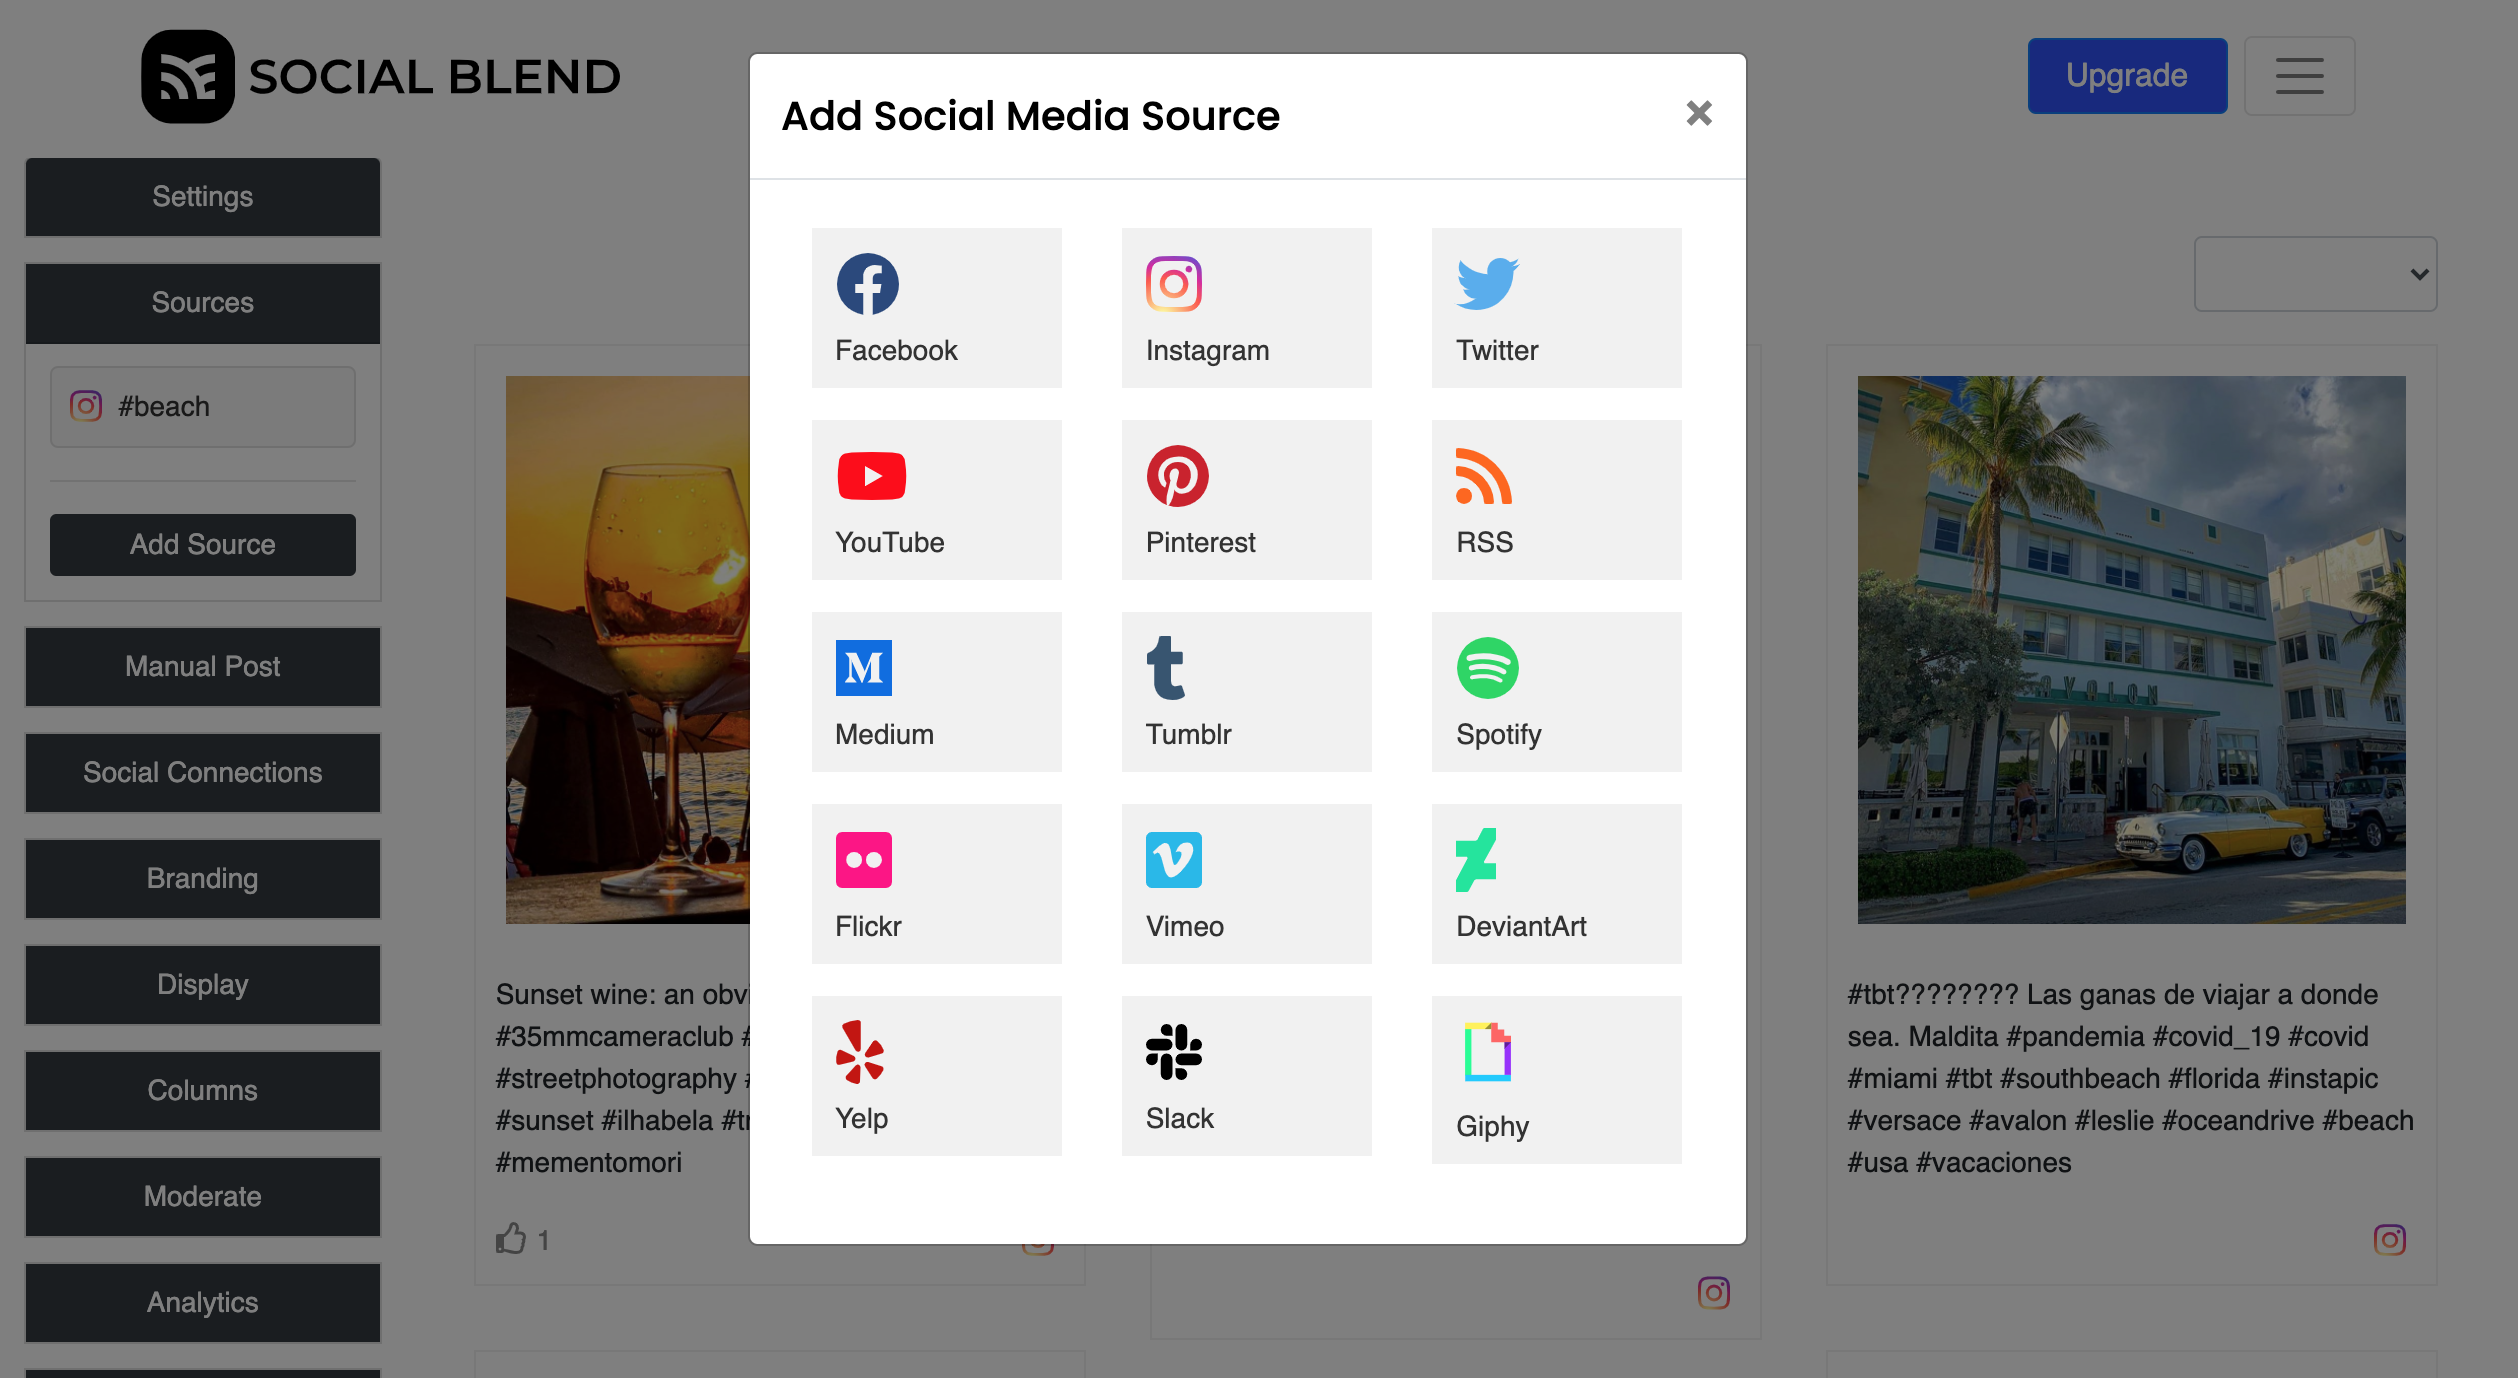Open the Branding section
Screen dimensions: 2518x1378
click(x=203, y=879)
